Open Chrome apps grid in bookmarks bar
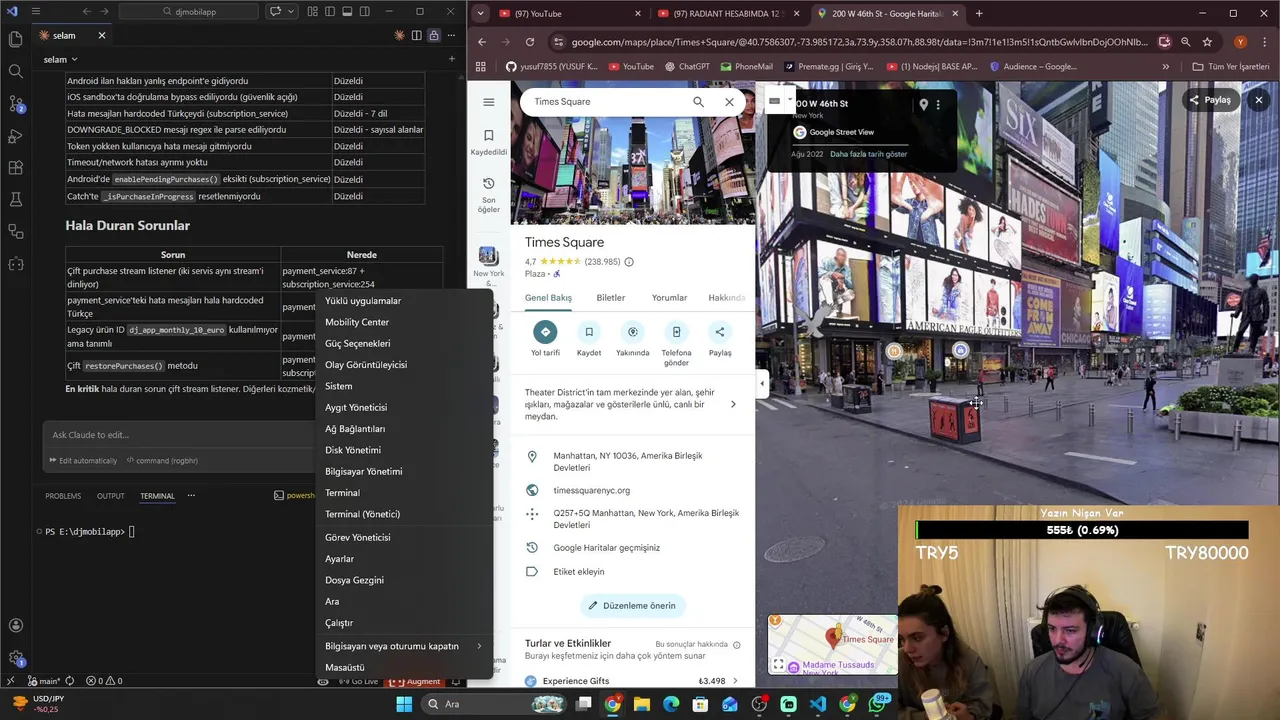This screenshot has height=720, width=1280. [x=481, y=67]
